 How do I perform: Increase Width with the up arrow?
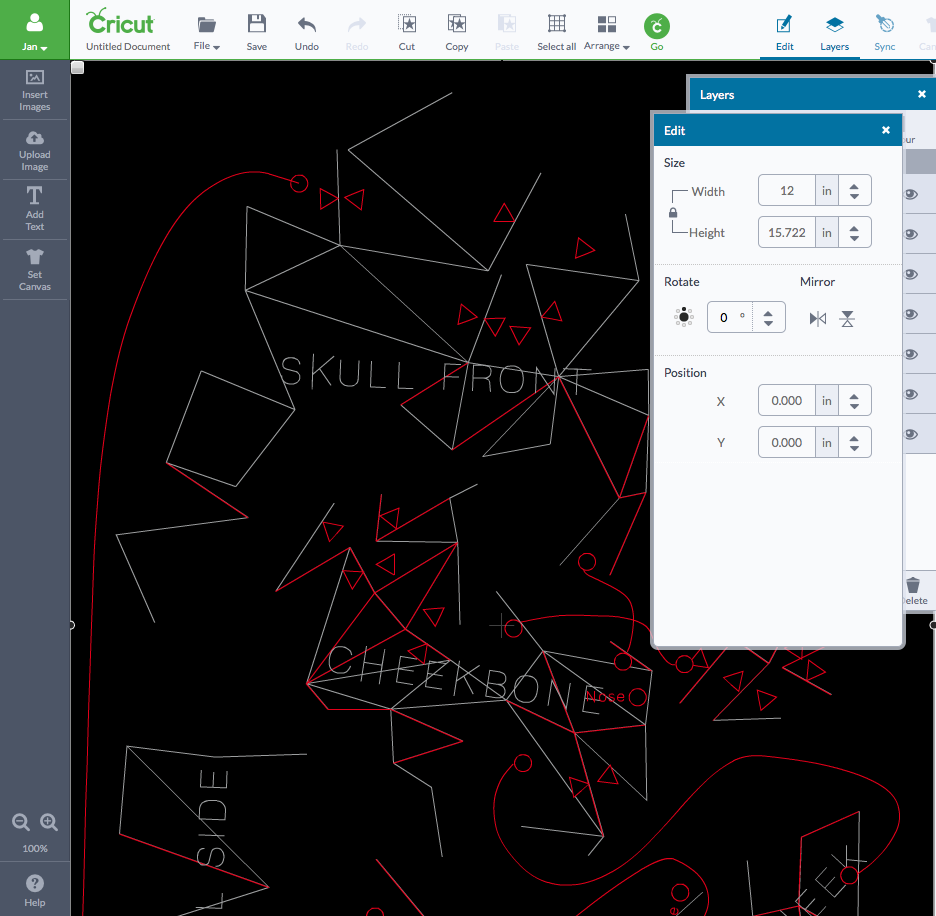(854, 186)
